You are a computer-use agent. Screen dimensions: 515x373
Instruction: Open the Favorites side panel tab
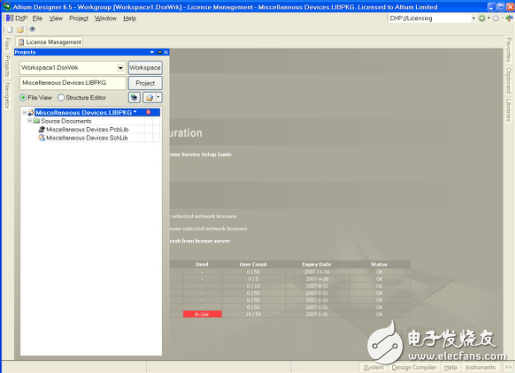point(509,50)
